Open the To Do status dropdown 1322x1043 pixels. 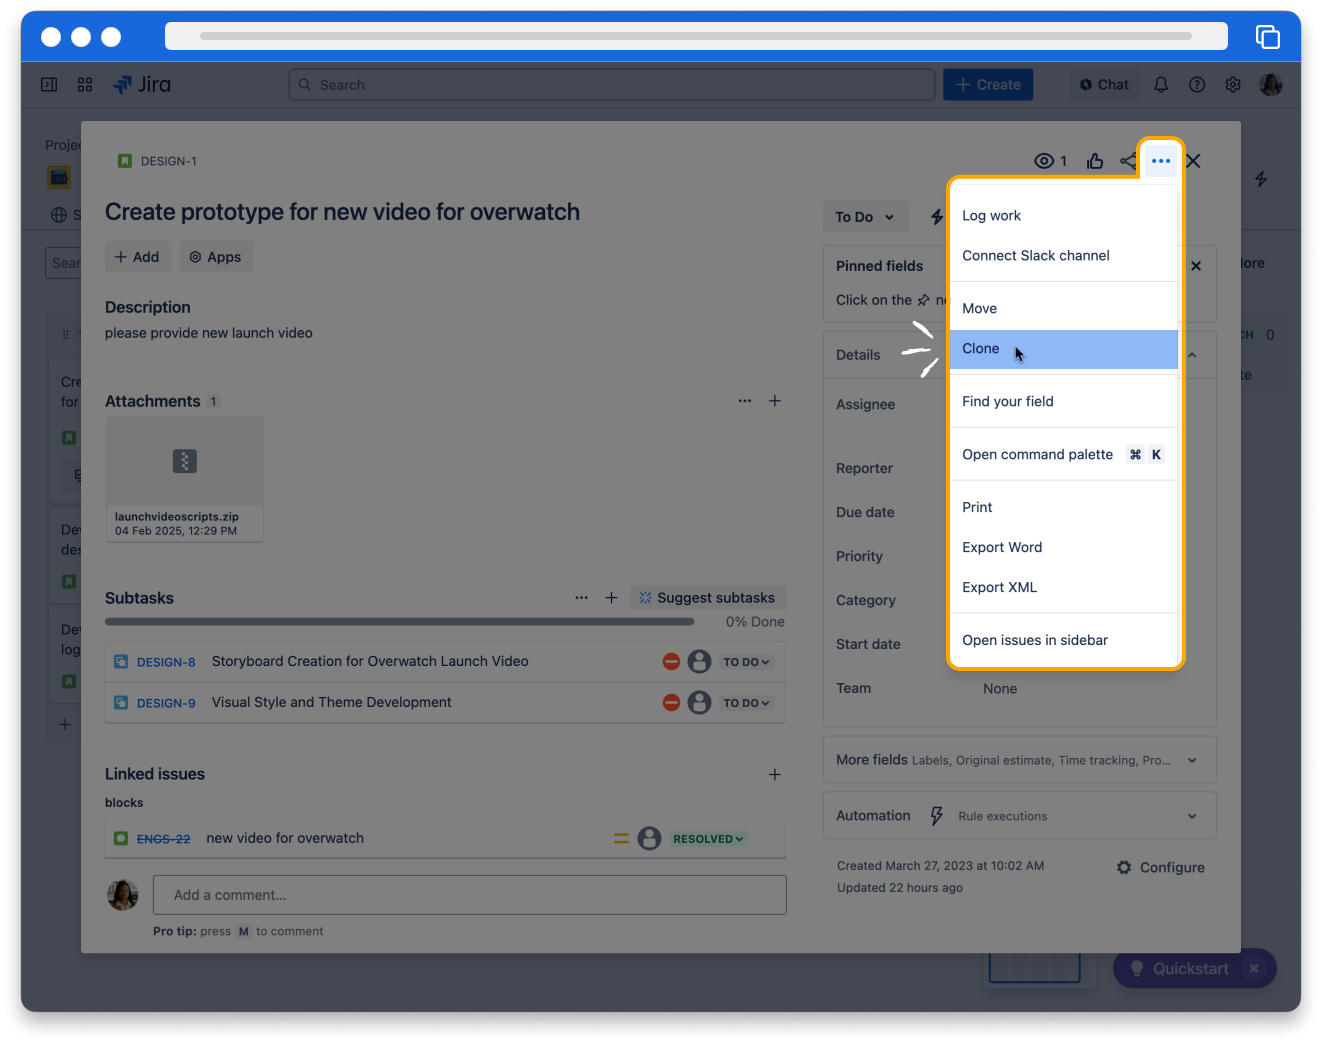(x=865, y=217)
